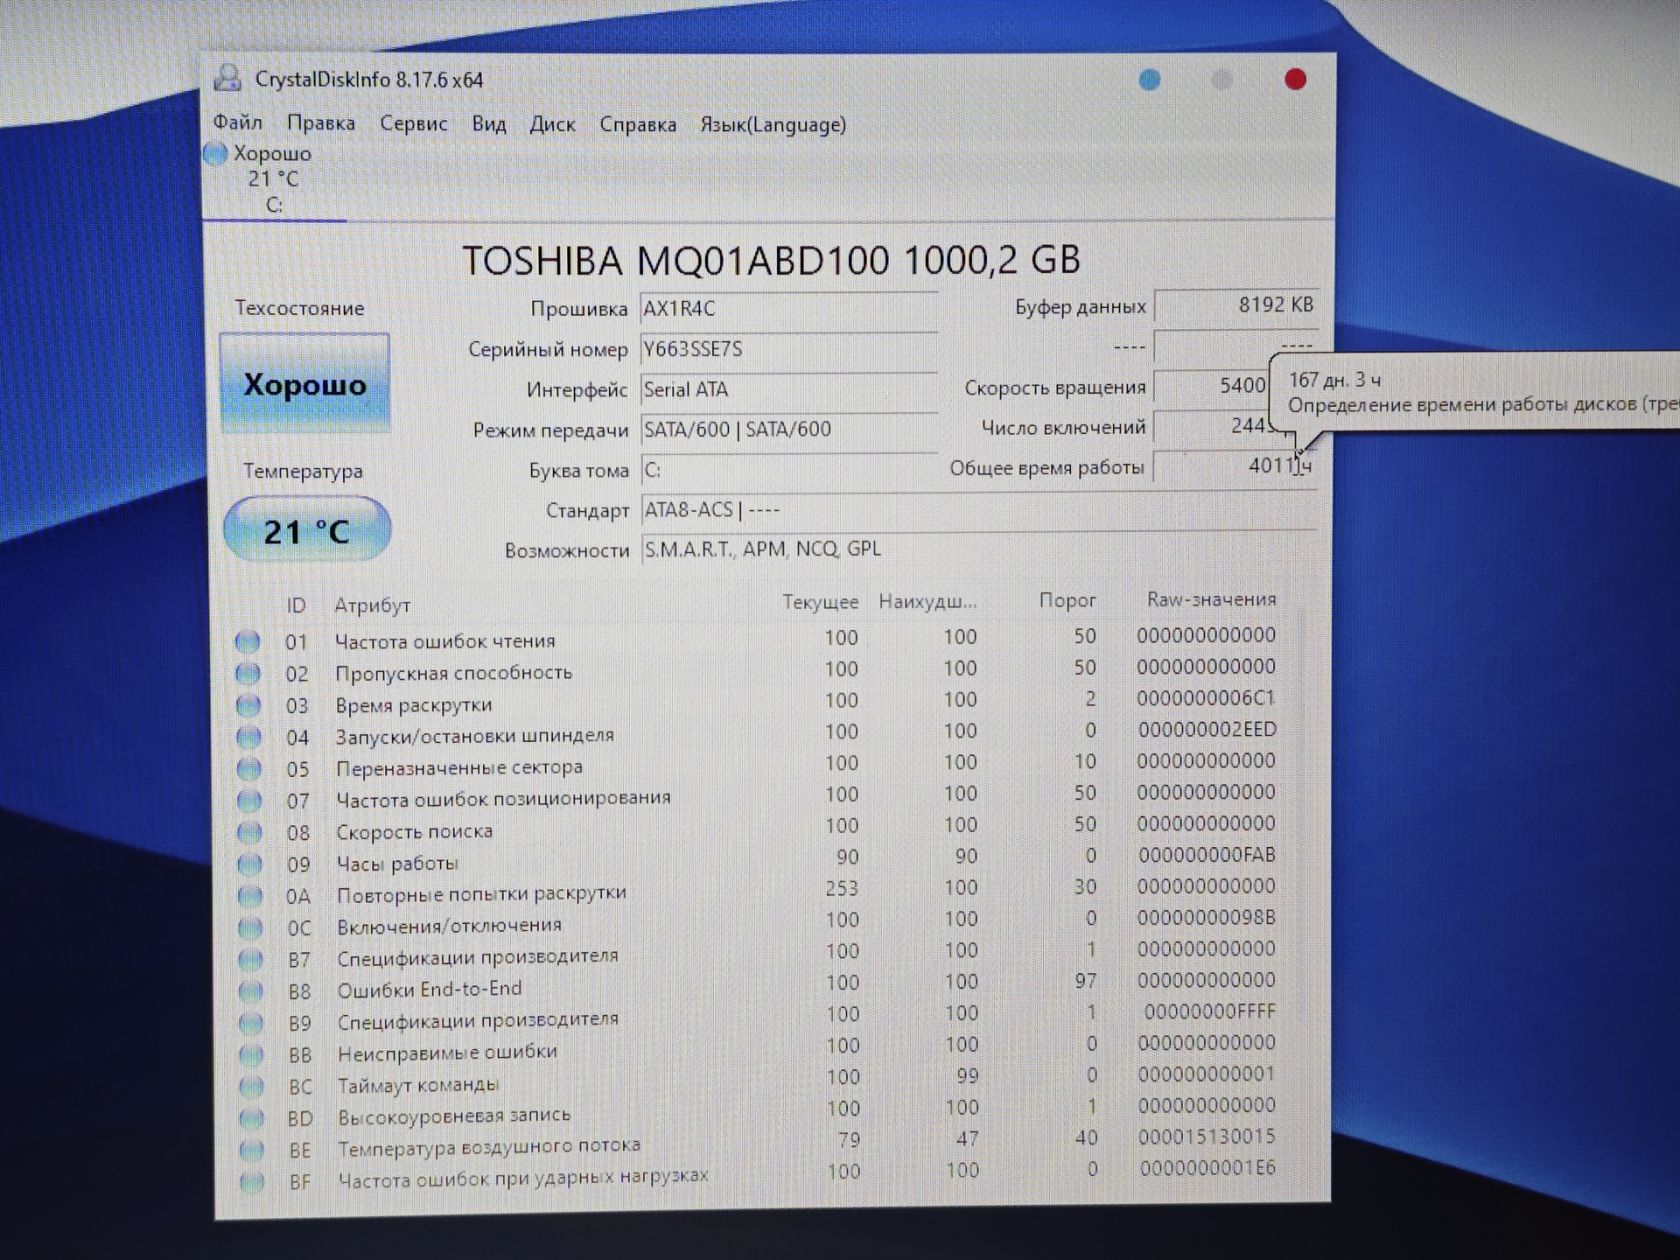Image resolution: width=1680 pixels, height=1260 pixels.
Task: Click the Буфер данных value 8192 KB
Action: [x=1236, y=305]
